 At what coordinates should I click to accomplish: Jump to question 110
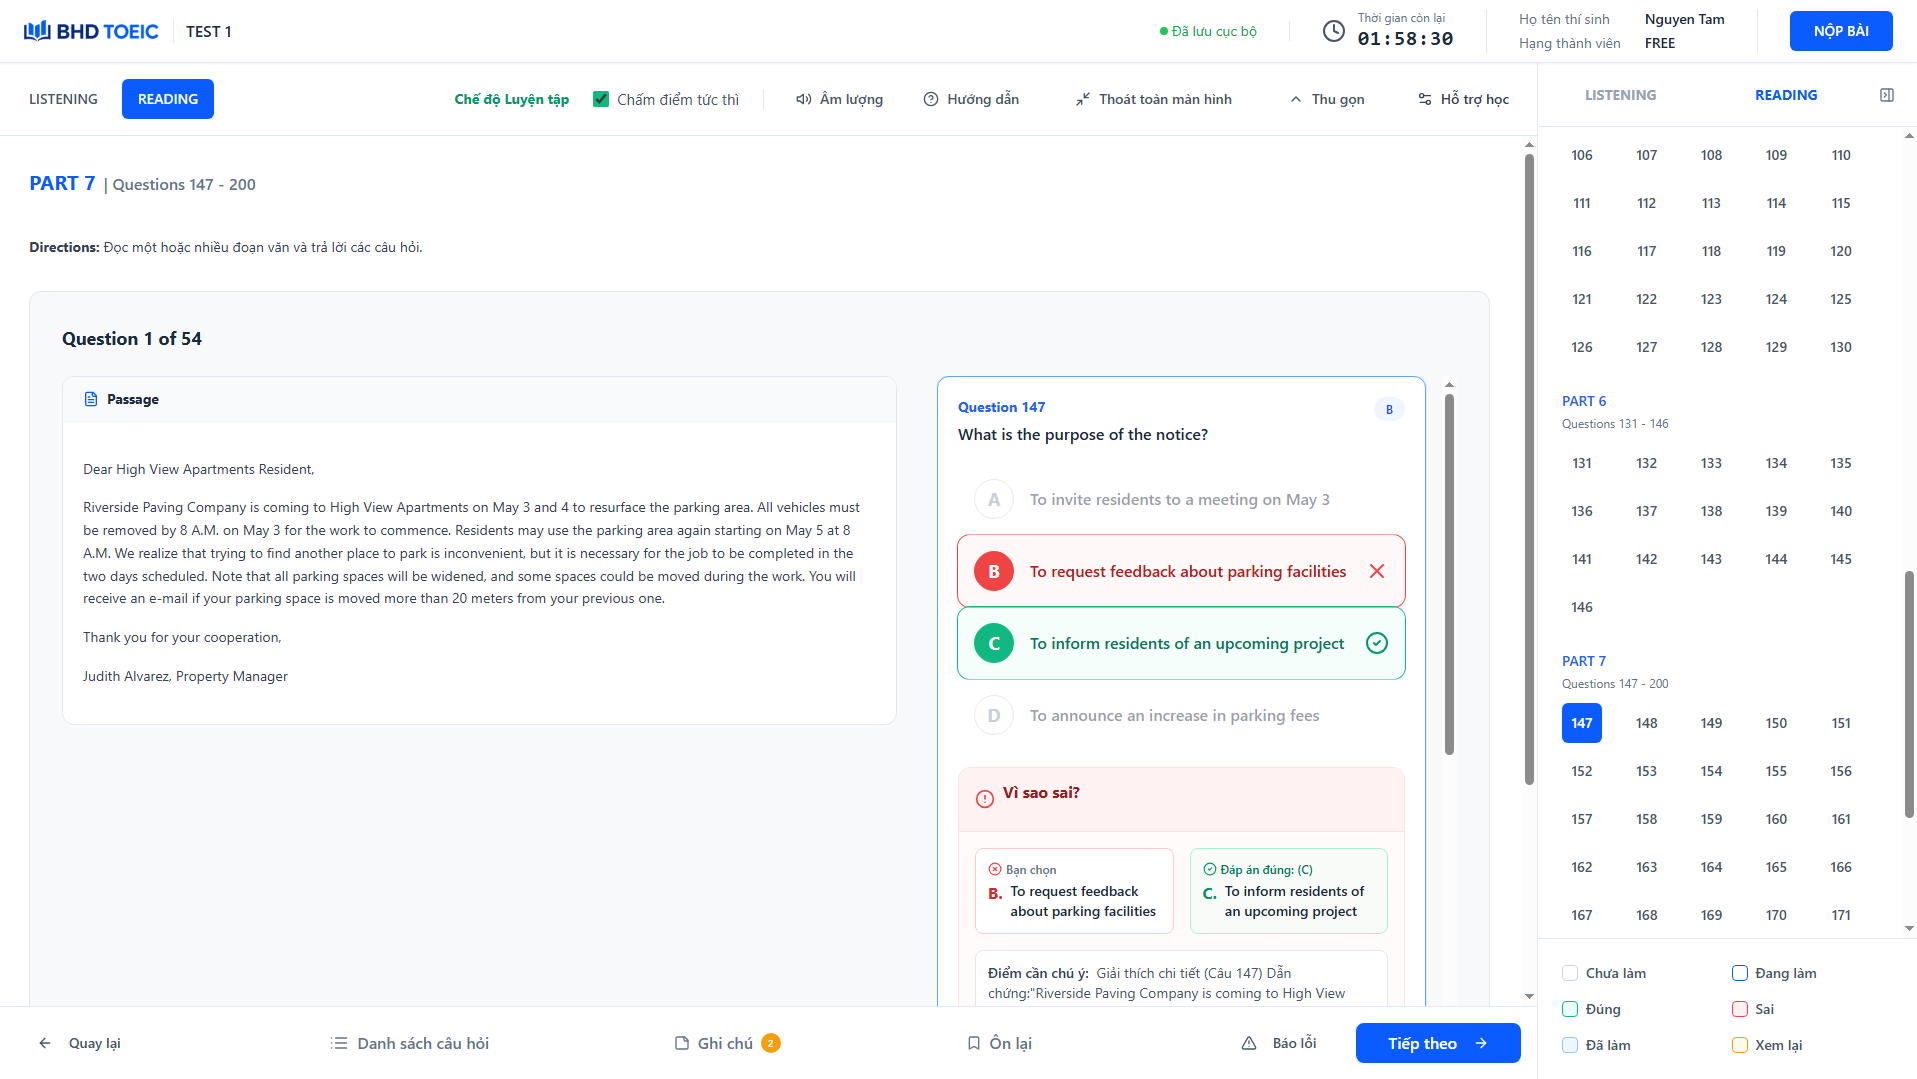(1841, 155)
